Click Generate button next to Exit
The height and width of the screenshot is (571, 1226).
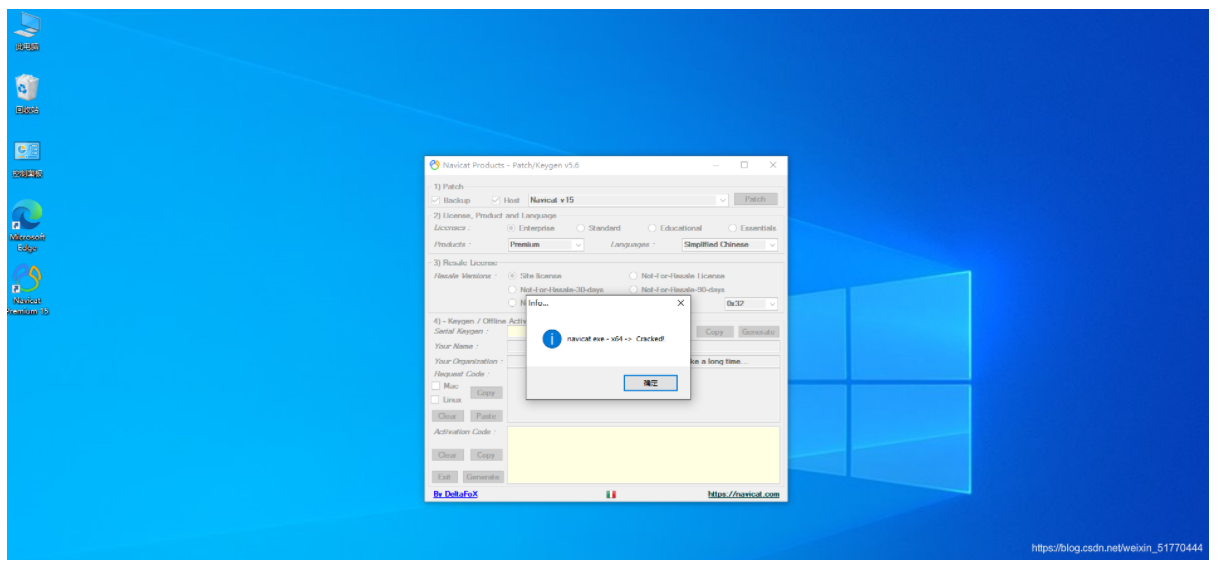[x=482, y=477]
